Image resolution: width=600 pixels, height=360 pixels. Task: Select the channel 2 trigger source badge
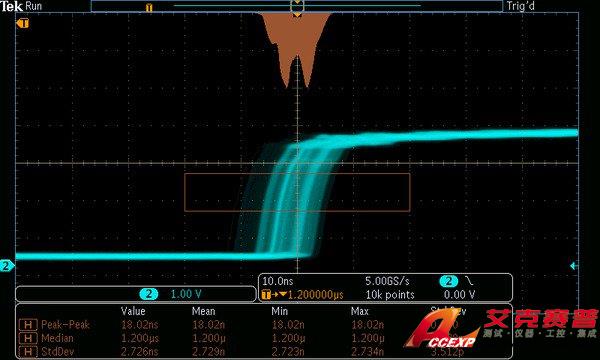pyautogui.click(x=448, y=281)
